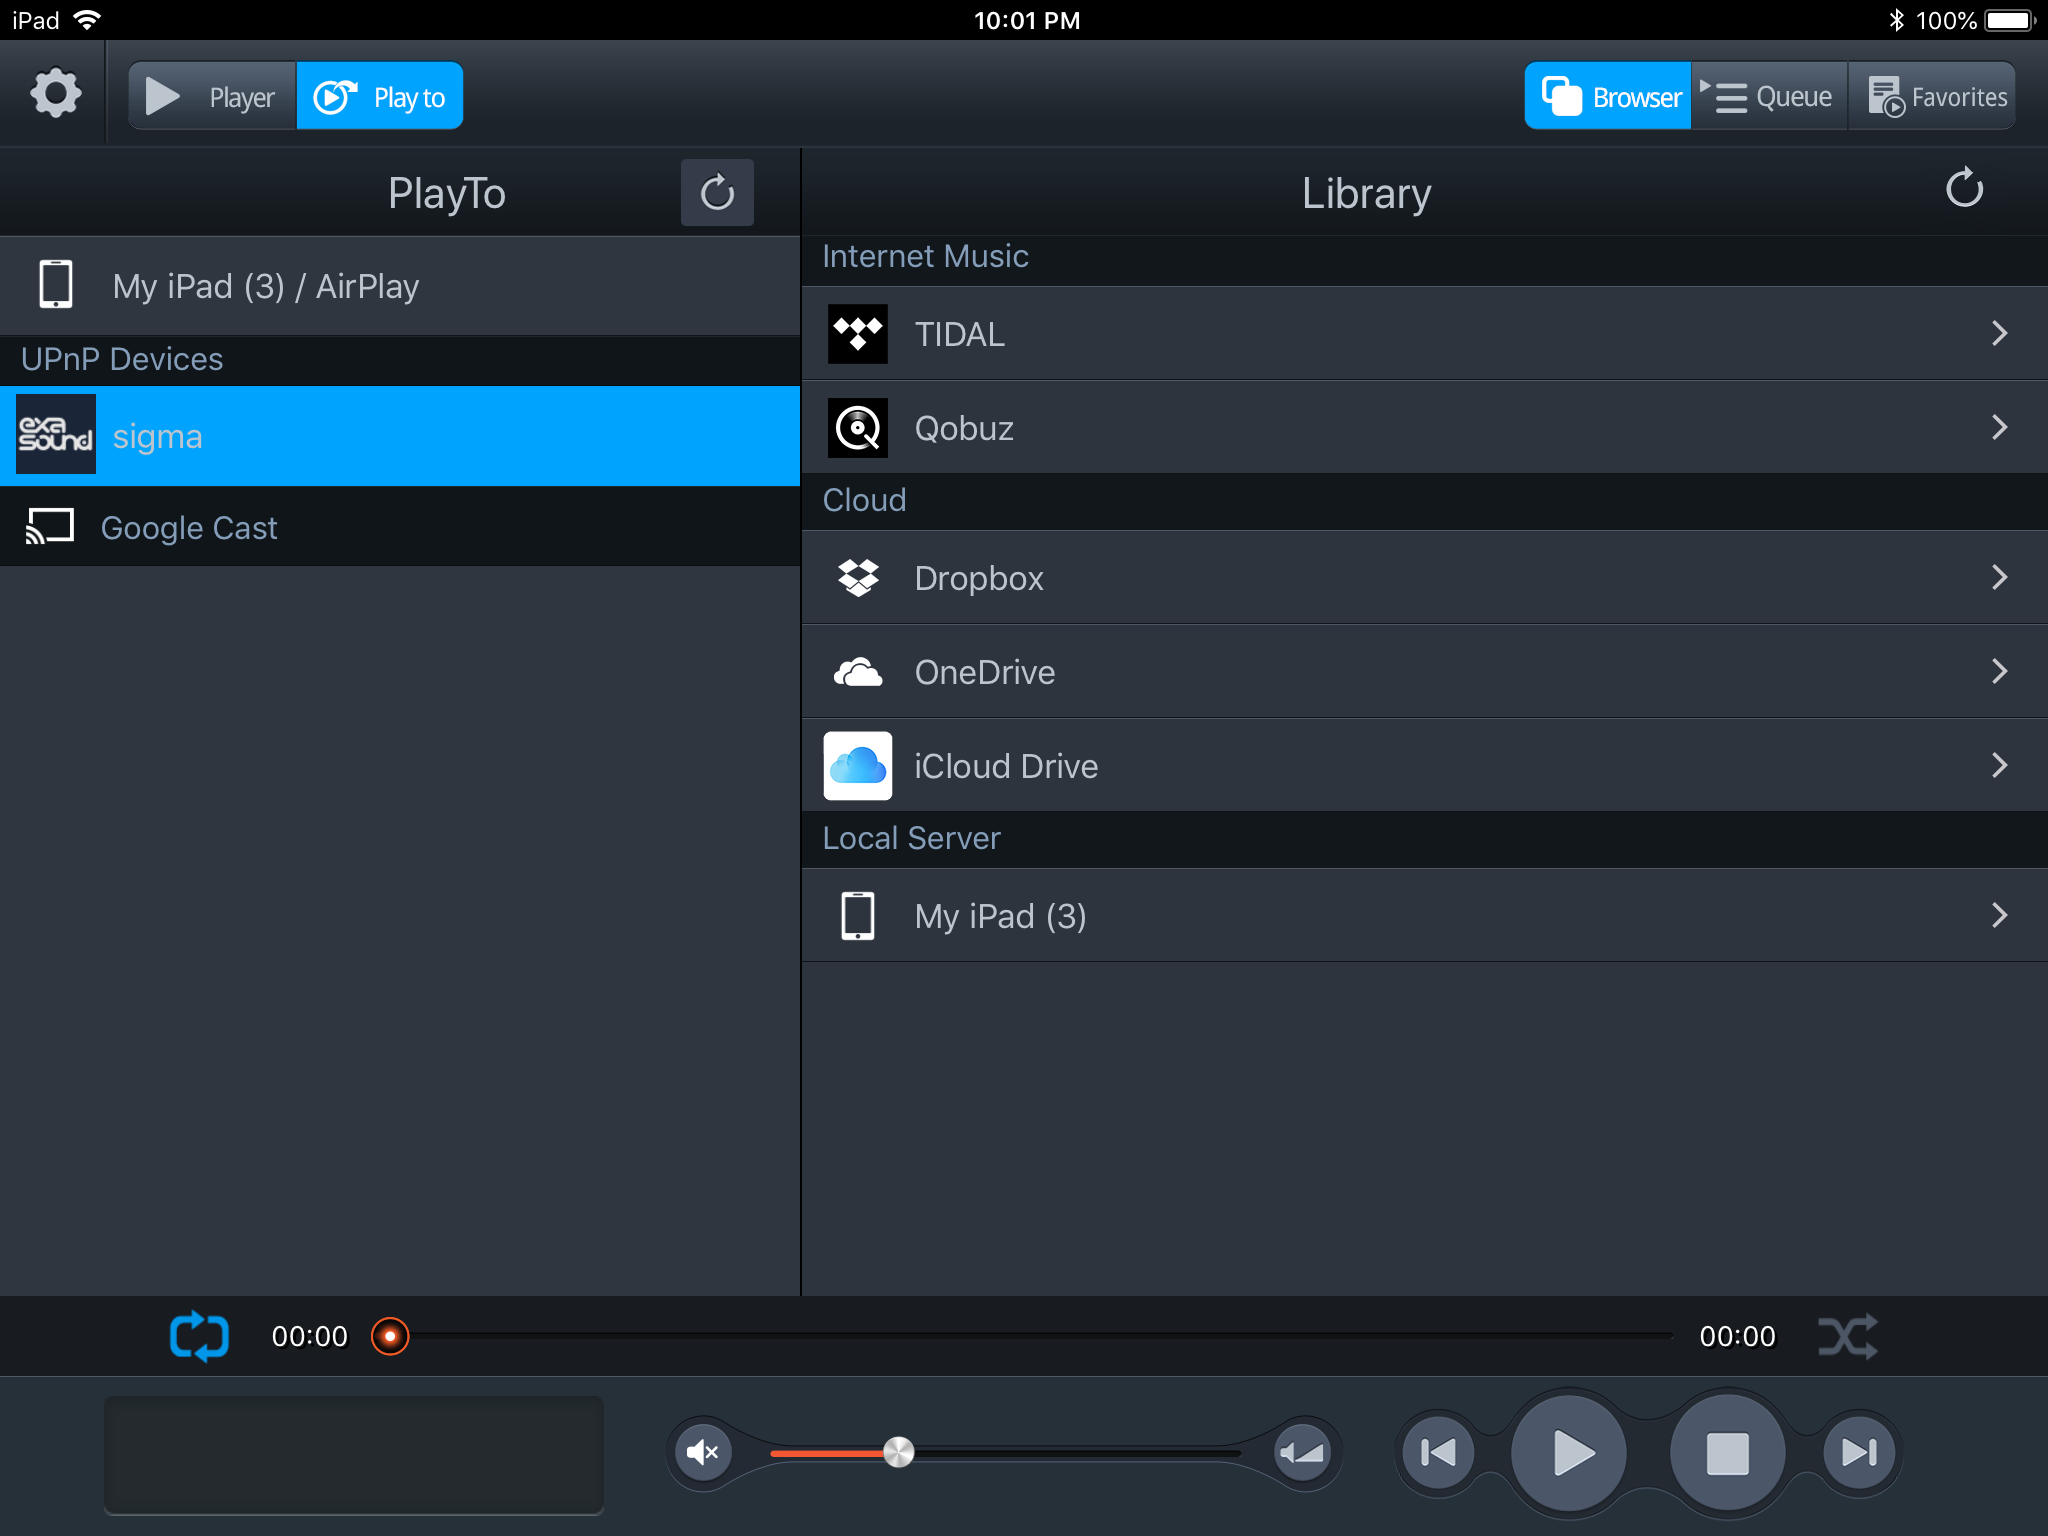The image size is (2048, 1536).
Task: Click the volume slider handle
Action: point(898,1452)
